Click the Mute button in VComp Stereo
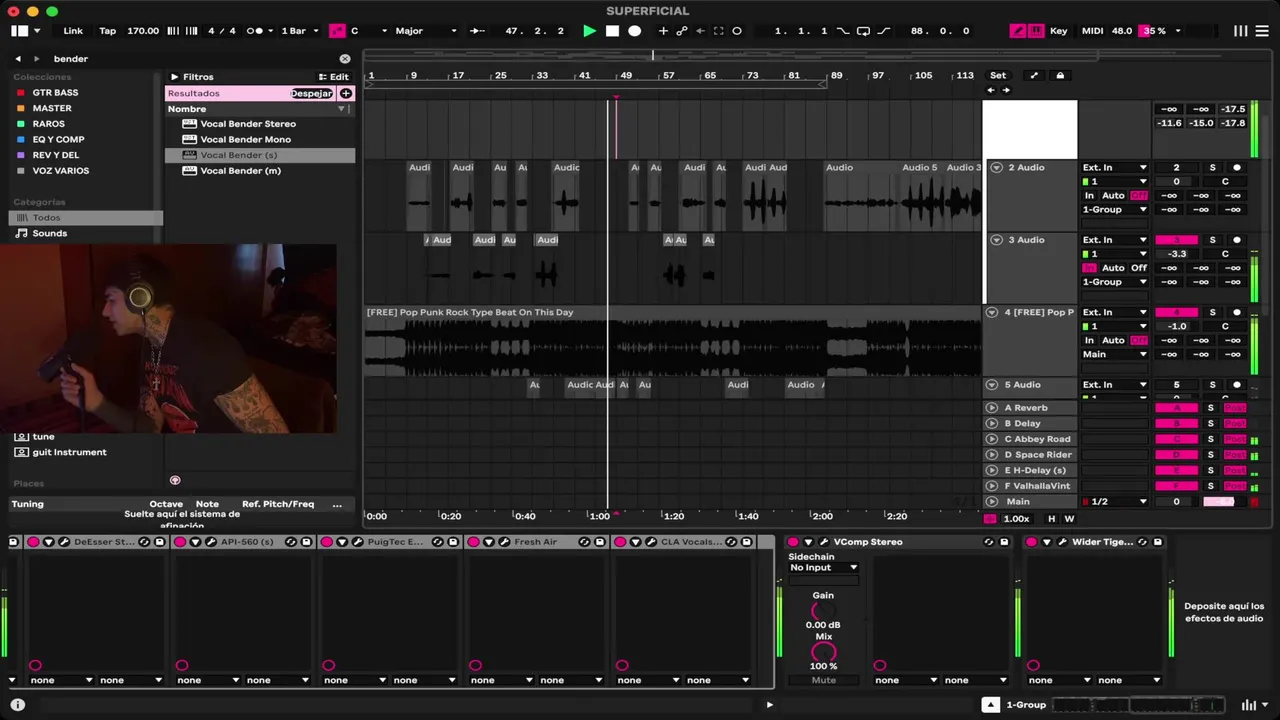 point(823,680)
